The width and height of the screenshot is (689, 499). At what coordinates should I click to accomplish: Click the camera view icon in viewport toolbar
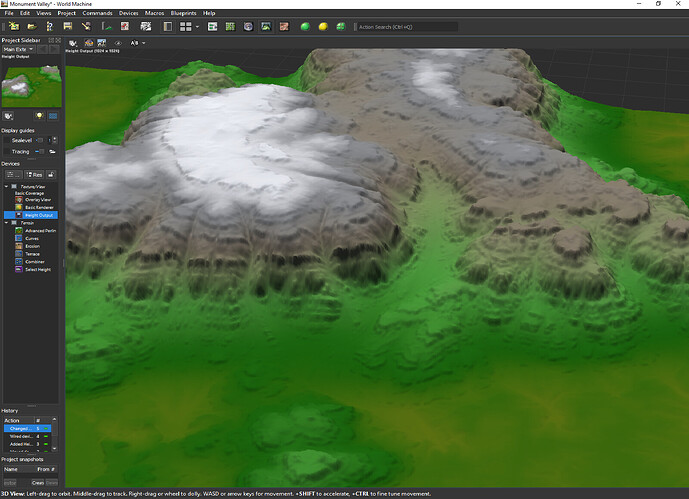[x=73, y=43]
